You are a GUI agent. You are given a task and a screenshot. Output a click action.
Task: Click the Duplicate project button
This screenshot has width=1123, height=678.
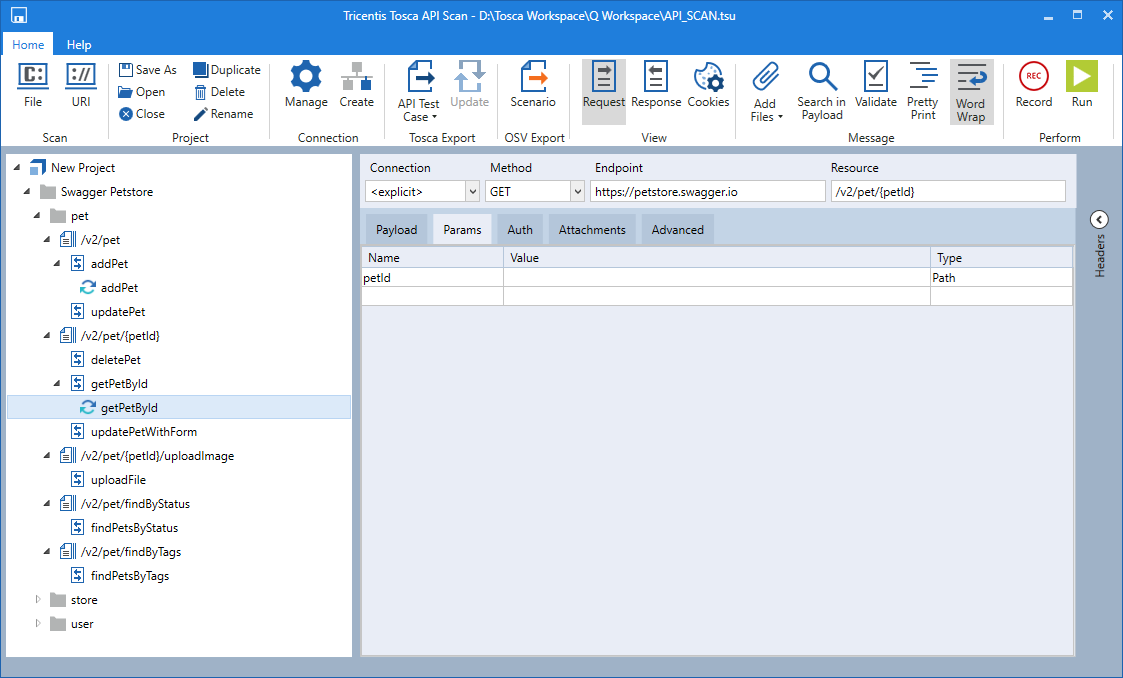pos(226,70)
